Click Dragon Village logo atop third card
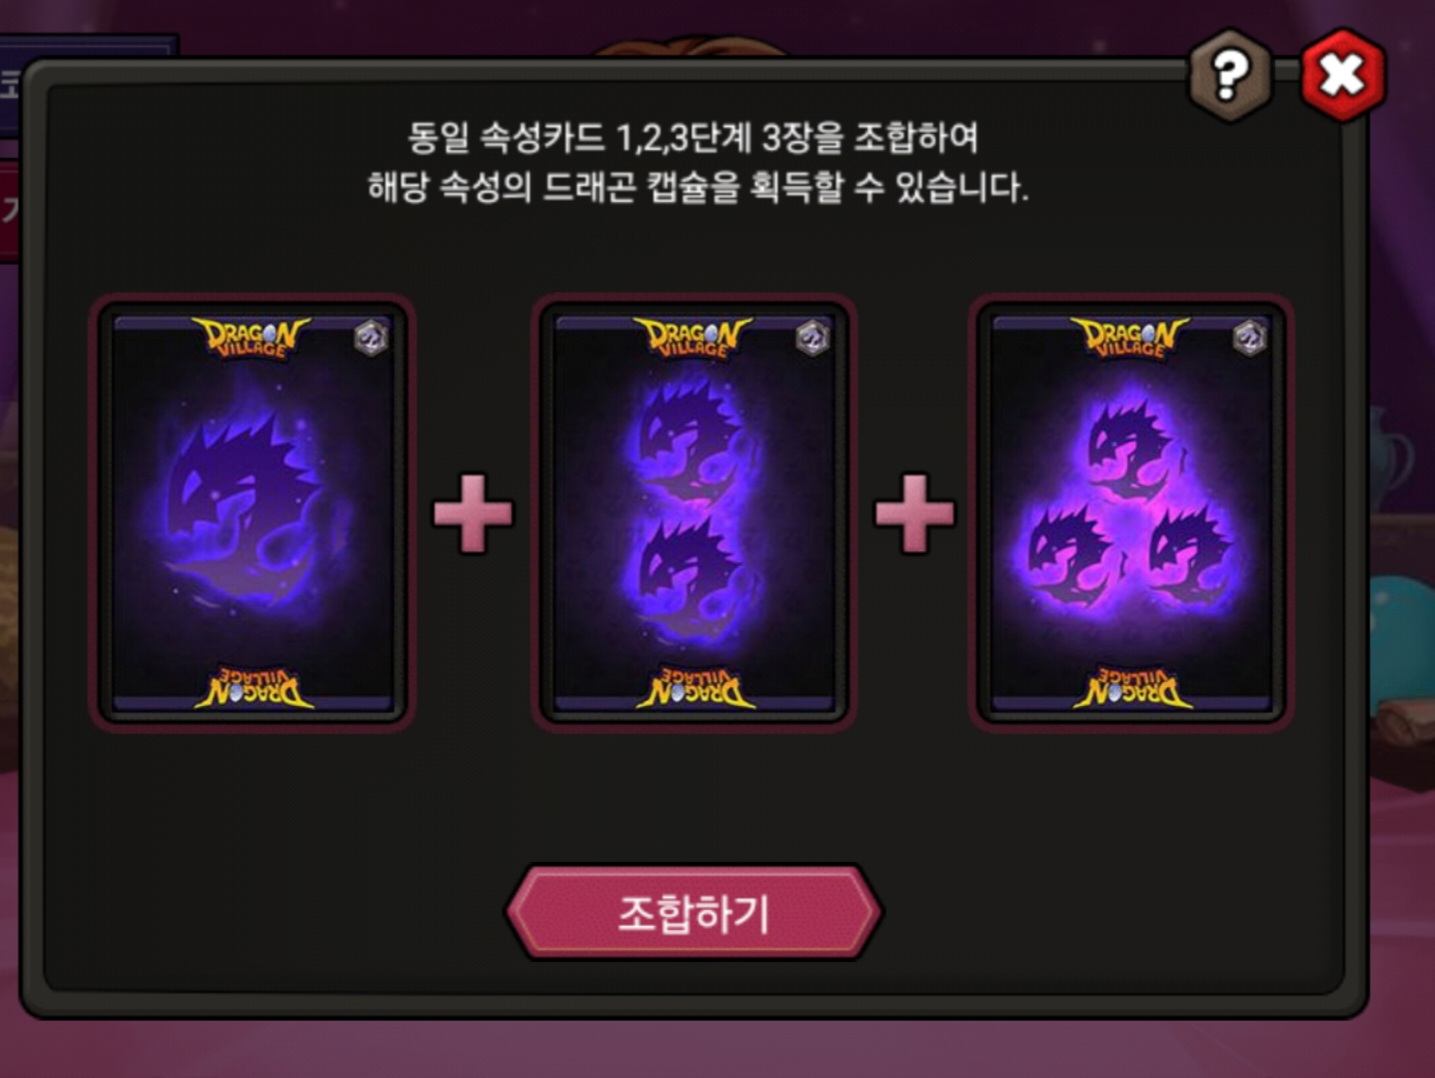This screenshot has height=1078, width=1435. coord(1130,338)
